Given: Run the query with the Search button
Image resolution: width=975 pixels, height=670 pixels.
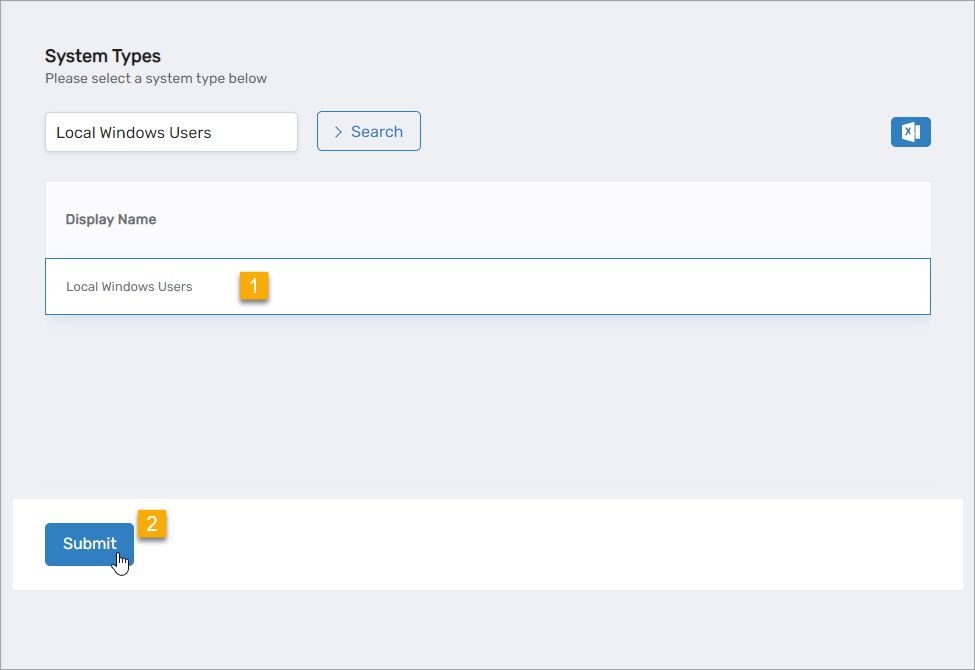Looking at the screenshot, I should tap(368, 131).
